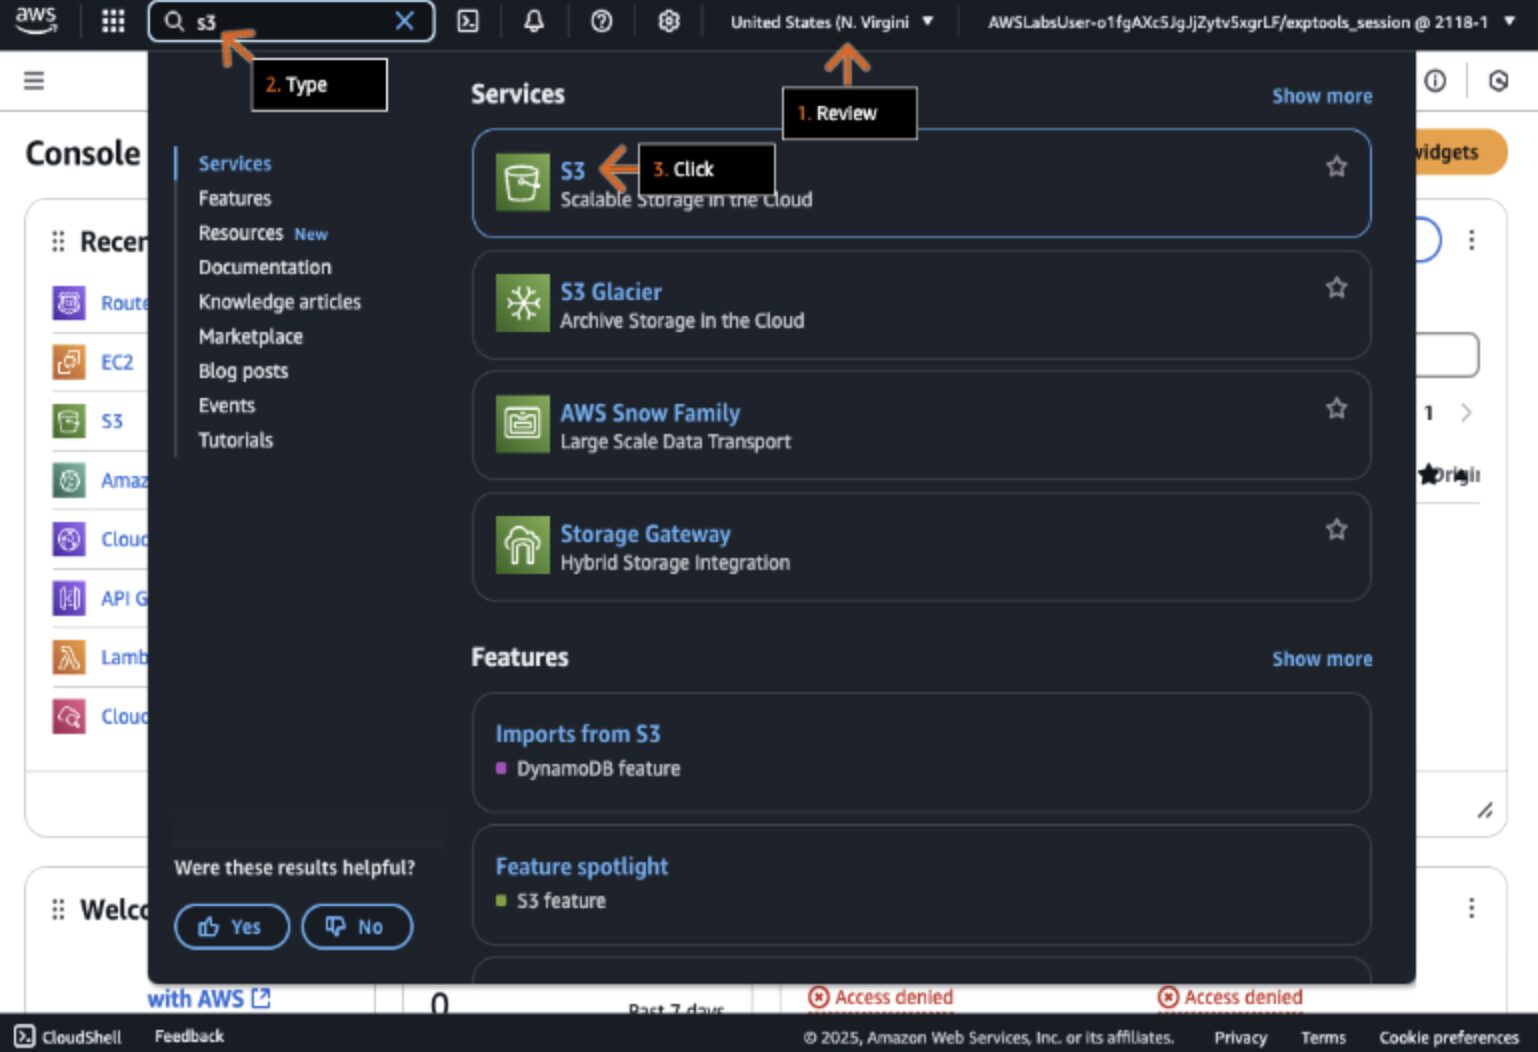The width and height of the screenshot is (1538, 1052).
Task: Open the help question mark icon
Action: pyautogui.click(x=601, y=21)
